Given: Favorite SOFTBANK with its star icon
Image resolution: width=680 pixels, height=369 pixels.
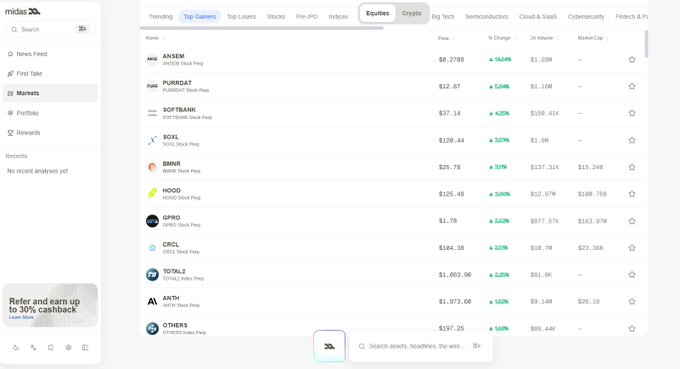Looking at the screenshot, I should pos(632,113).
